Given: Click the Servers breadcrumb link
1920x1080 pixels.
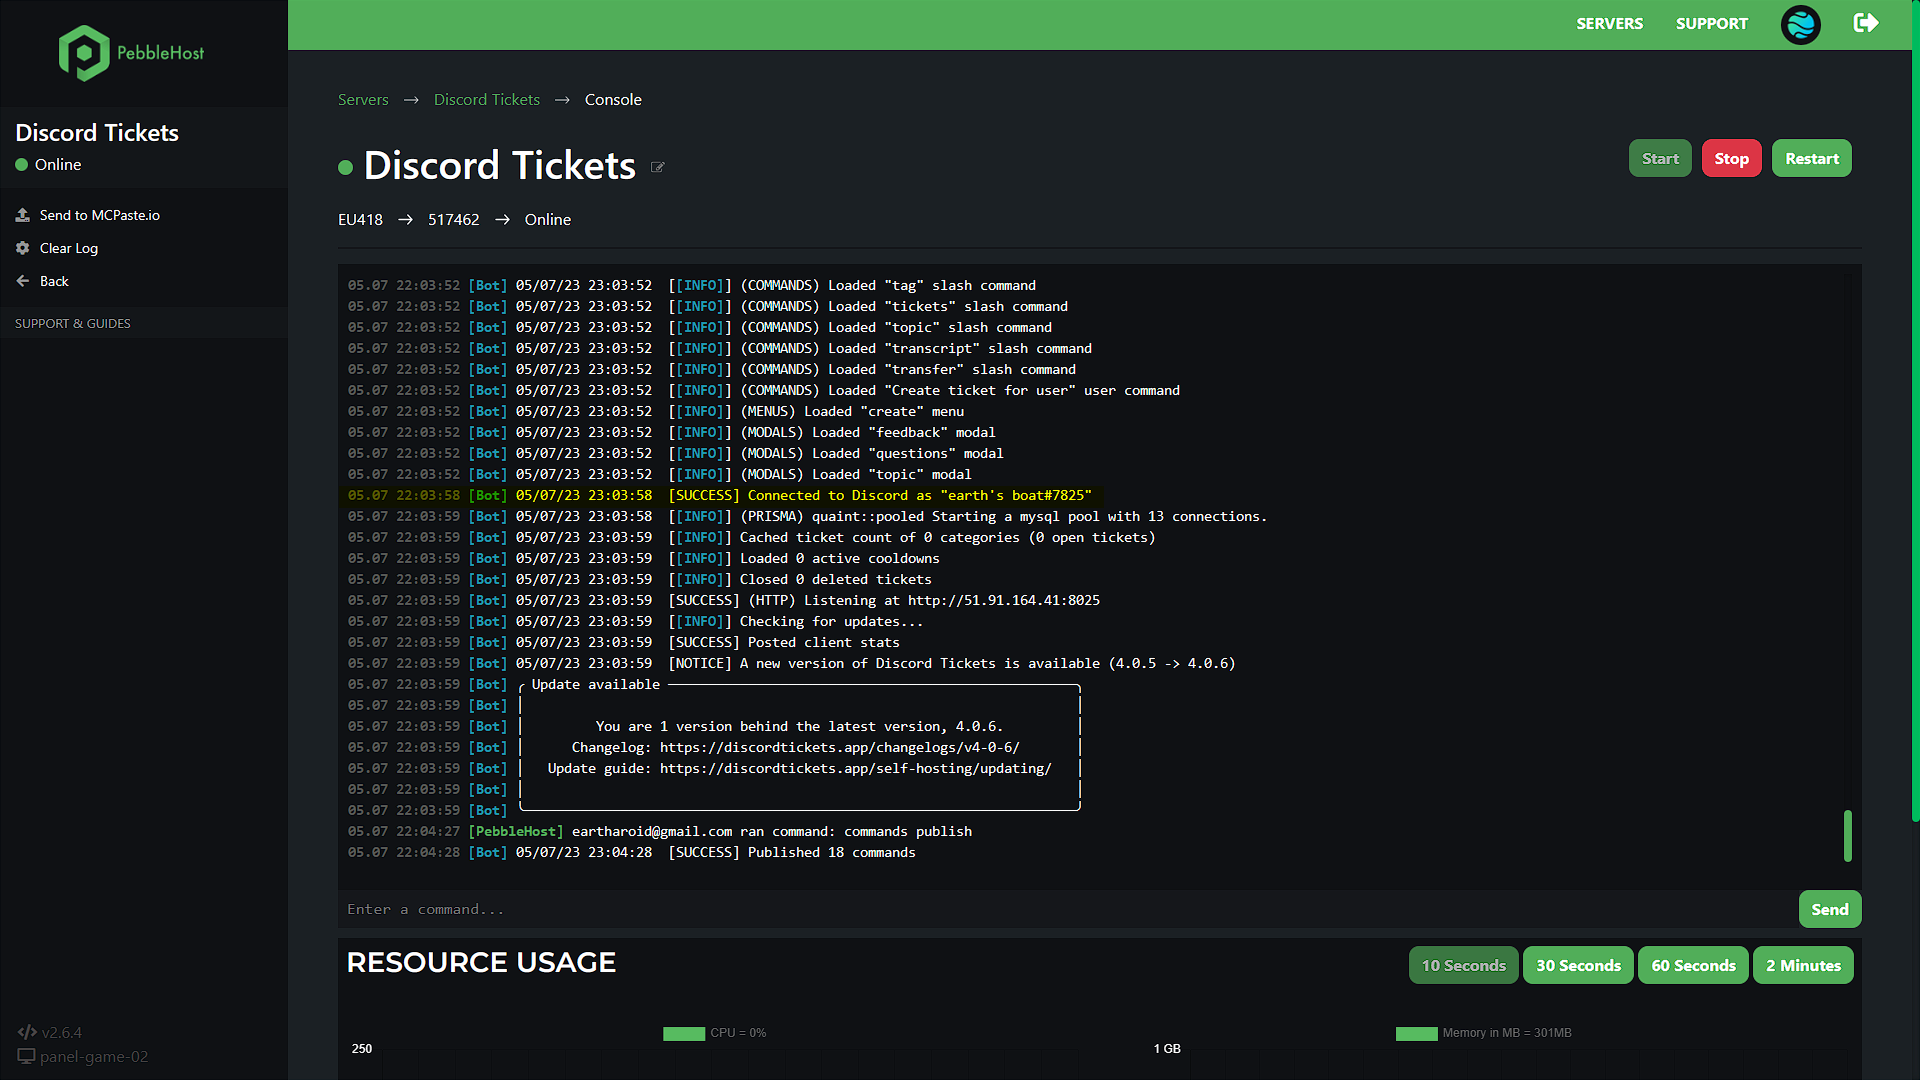Looking at the screenshot, I should (363, 99).
